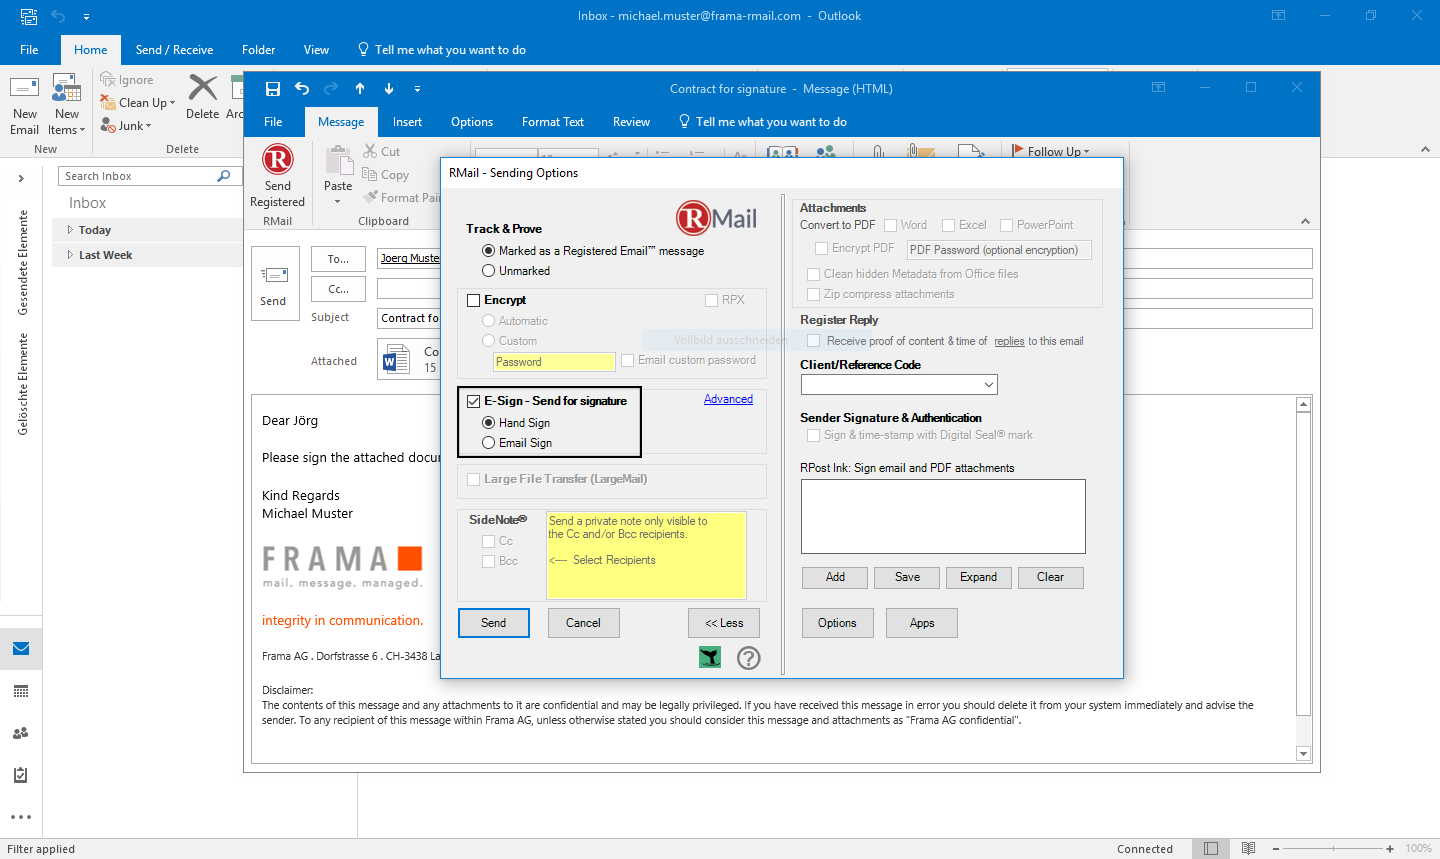
Task: Expand the folder pane chevron
Action: (x=21, y=178)
